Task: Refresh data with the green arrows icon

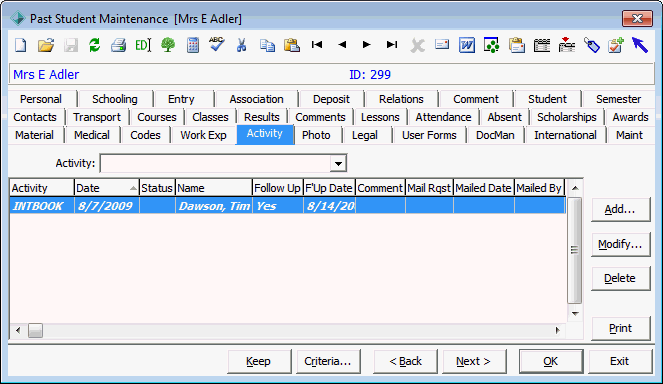Action: pos(94,45)
